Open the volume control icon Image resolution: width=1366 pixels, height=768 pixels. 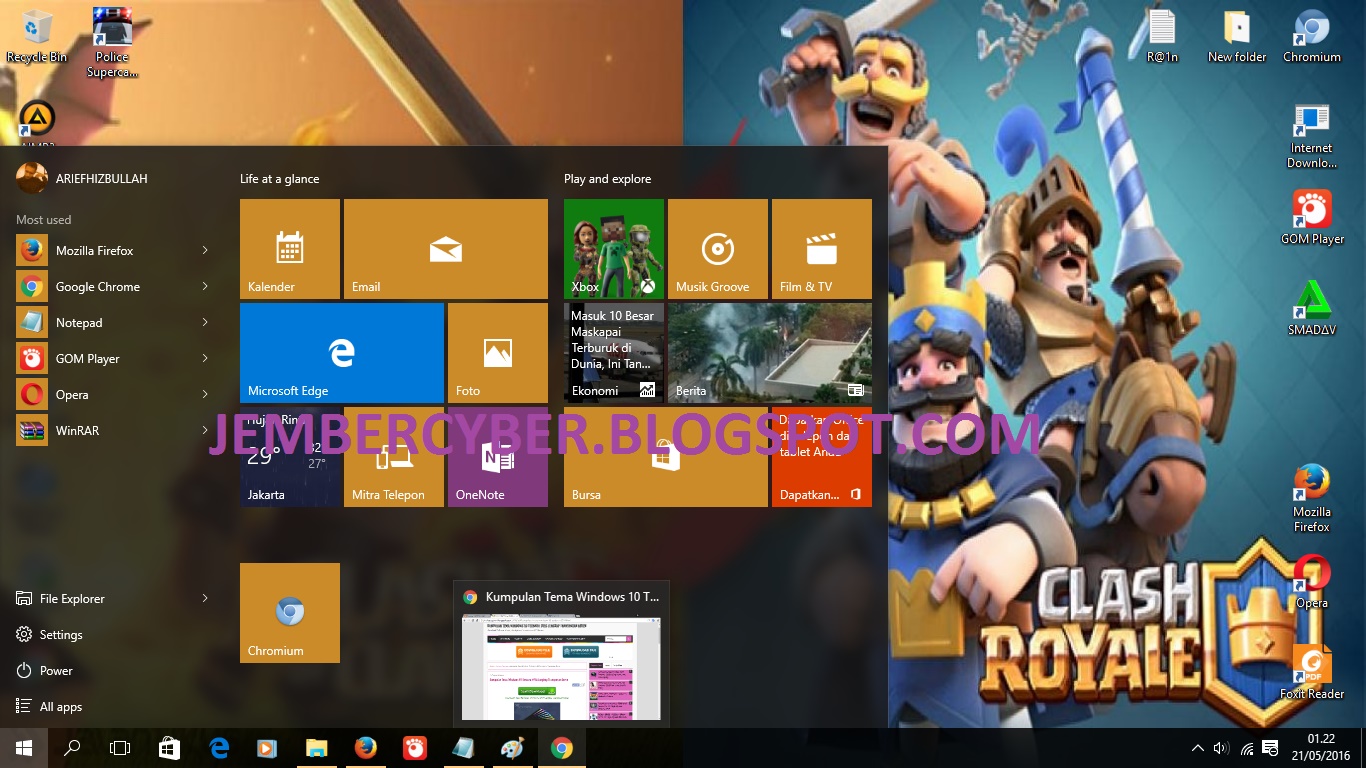point(1221,748)
